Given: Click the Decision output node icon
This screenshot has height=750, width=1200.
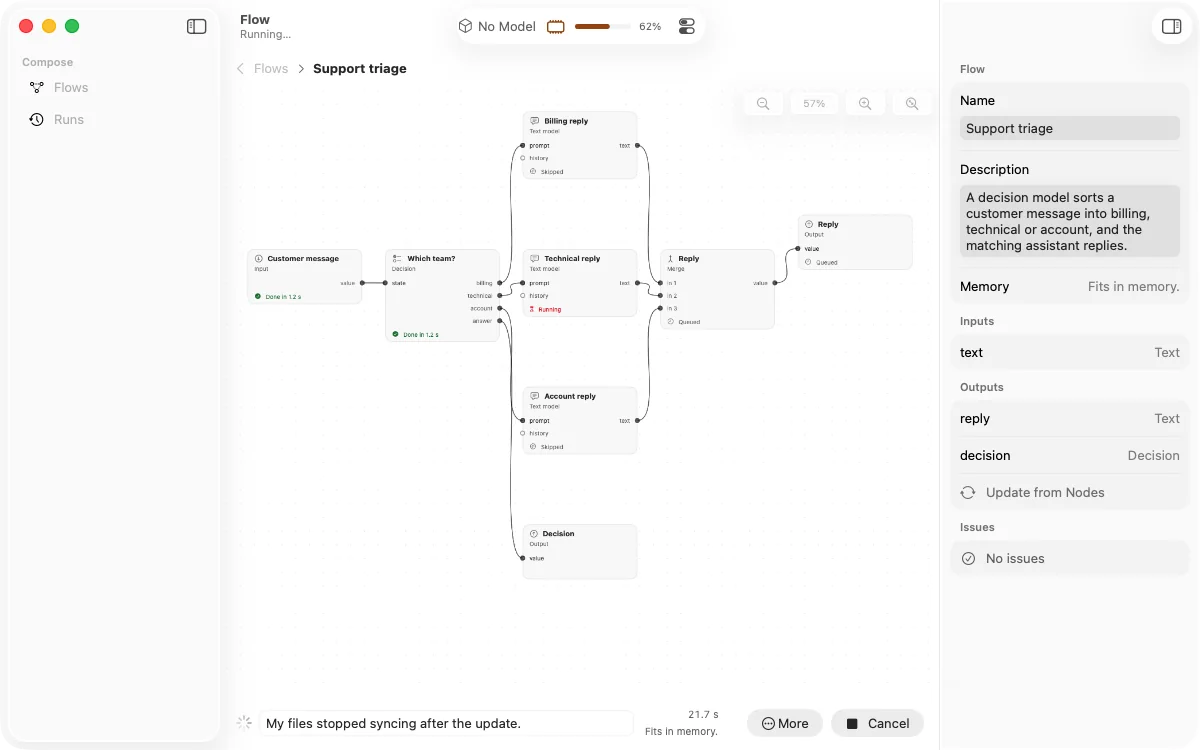Looking at the screenshot, I should (534, 534).
